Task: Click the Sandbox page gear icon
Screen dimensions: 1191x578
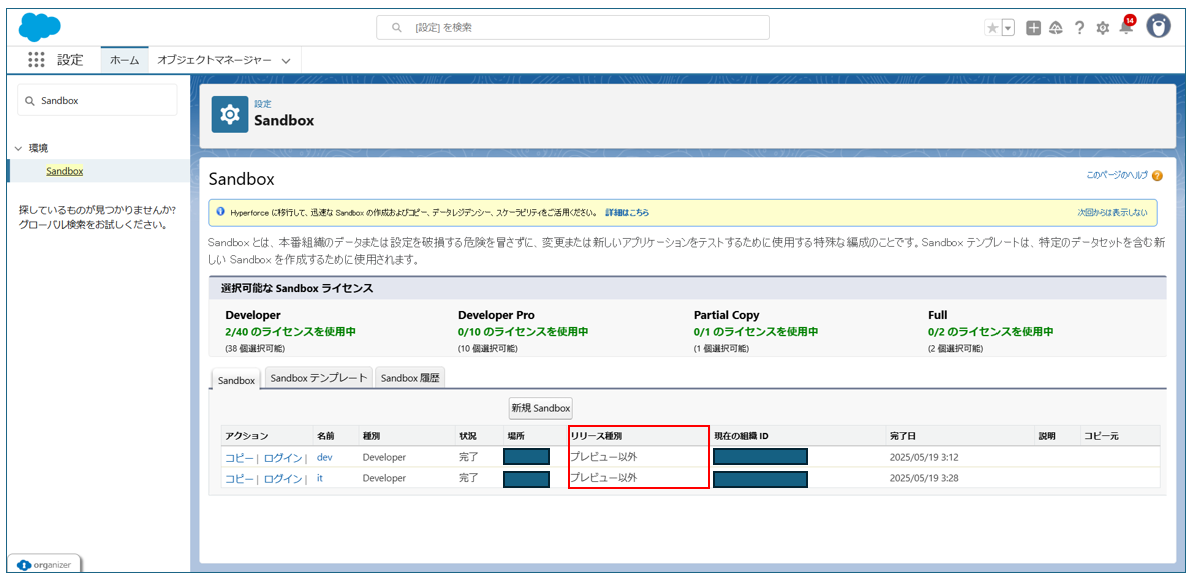Action: 229,115
